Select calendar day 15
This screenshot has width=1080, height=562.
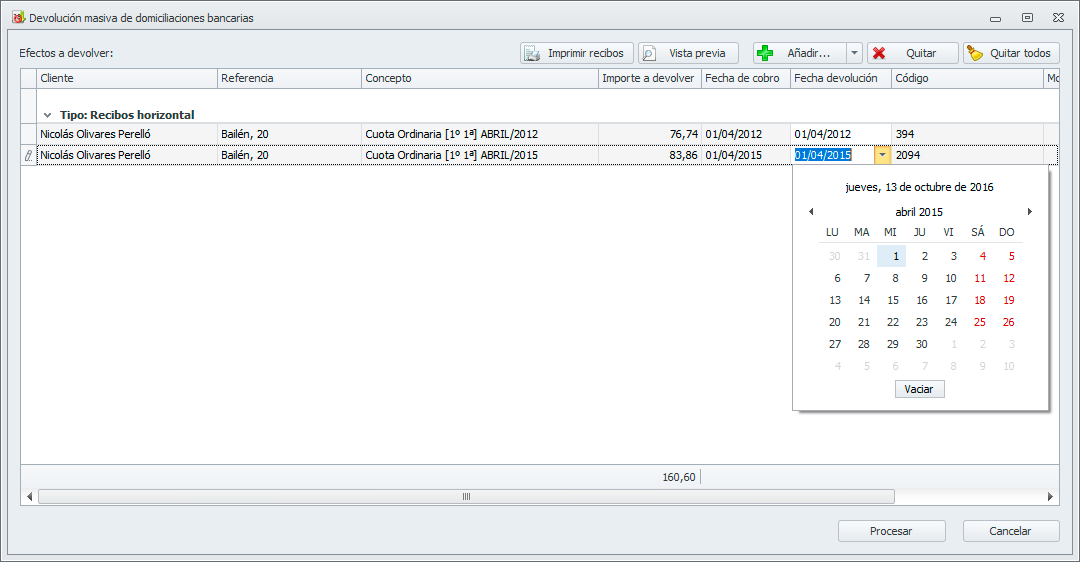(893, 300)
